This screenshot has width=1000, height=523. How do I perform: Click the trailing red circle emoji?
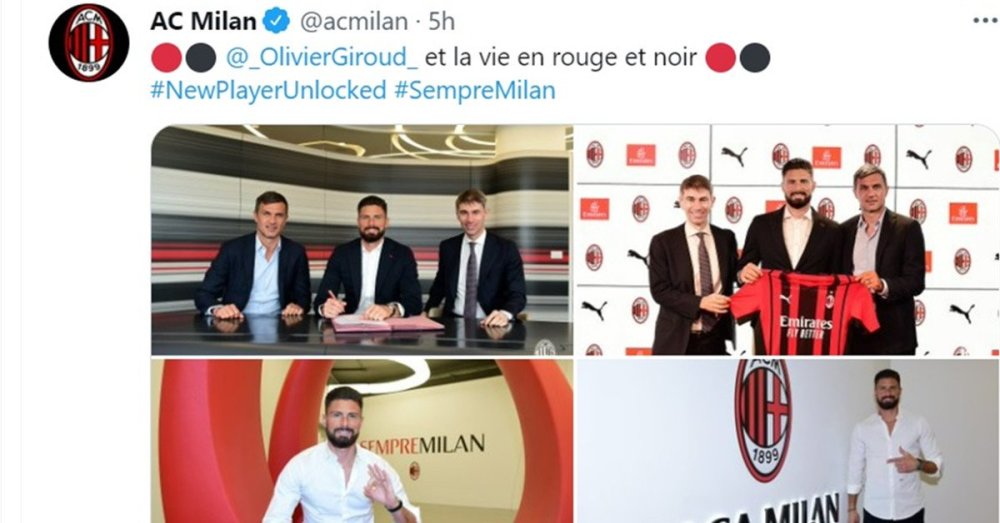[721, 58]
